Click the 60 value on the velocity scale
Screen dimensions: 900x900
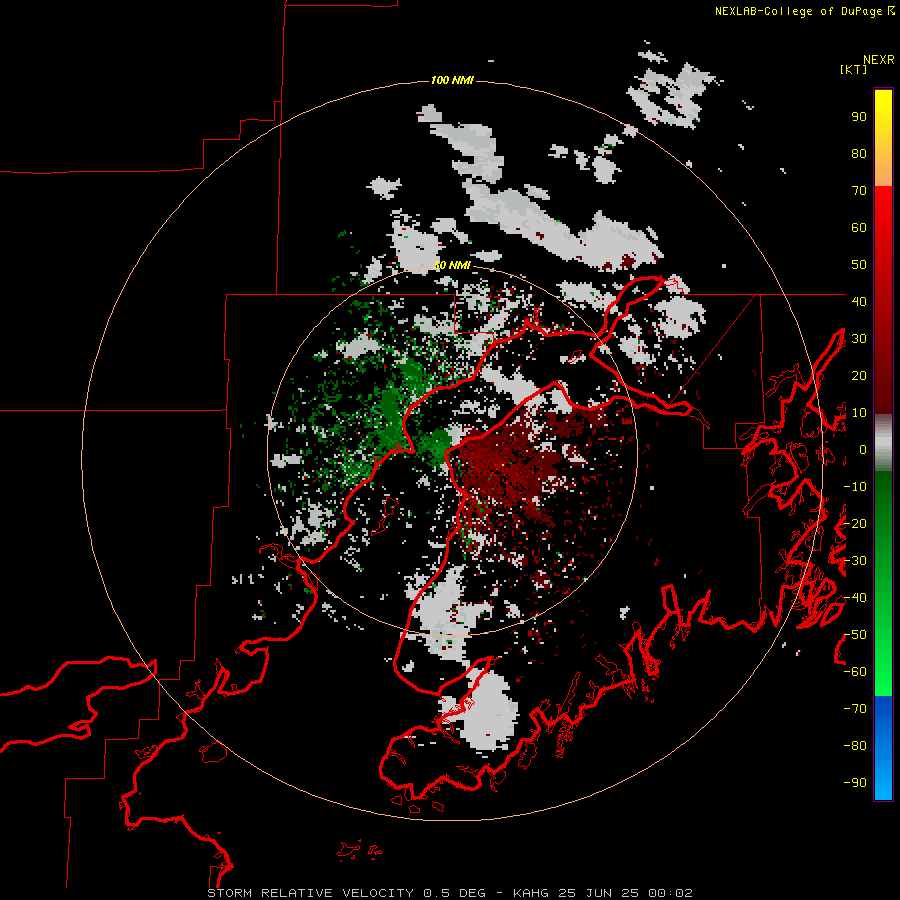coord(859,228)
